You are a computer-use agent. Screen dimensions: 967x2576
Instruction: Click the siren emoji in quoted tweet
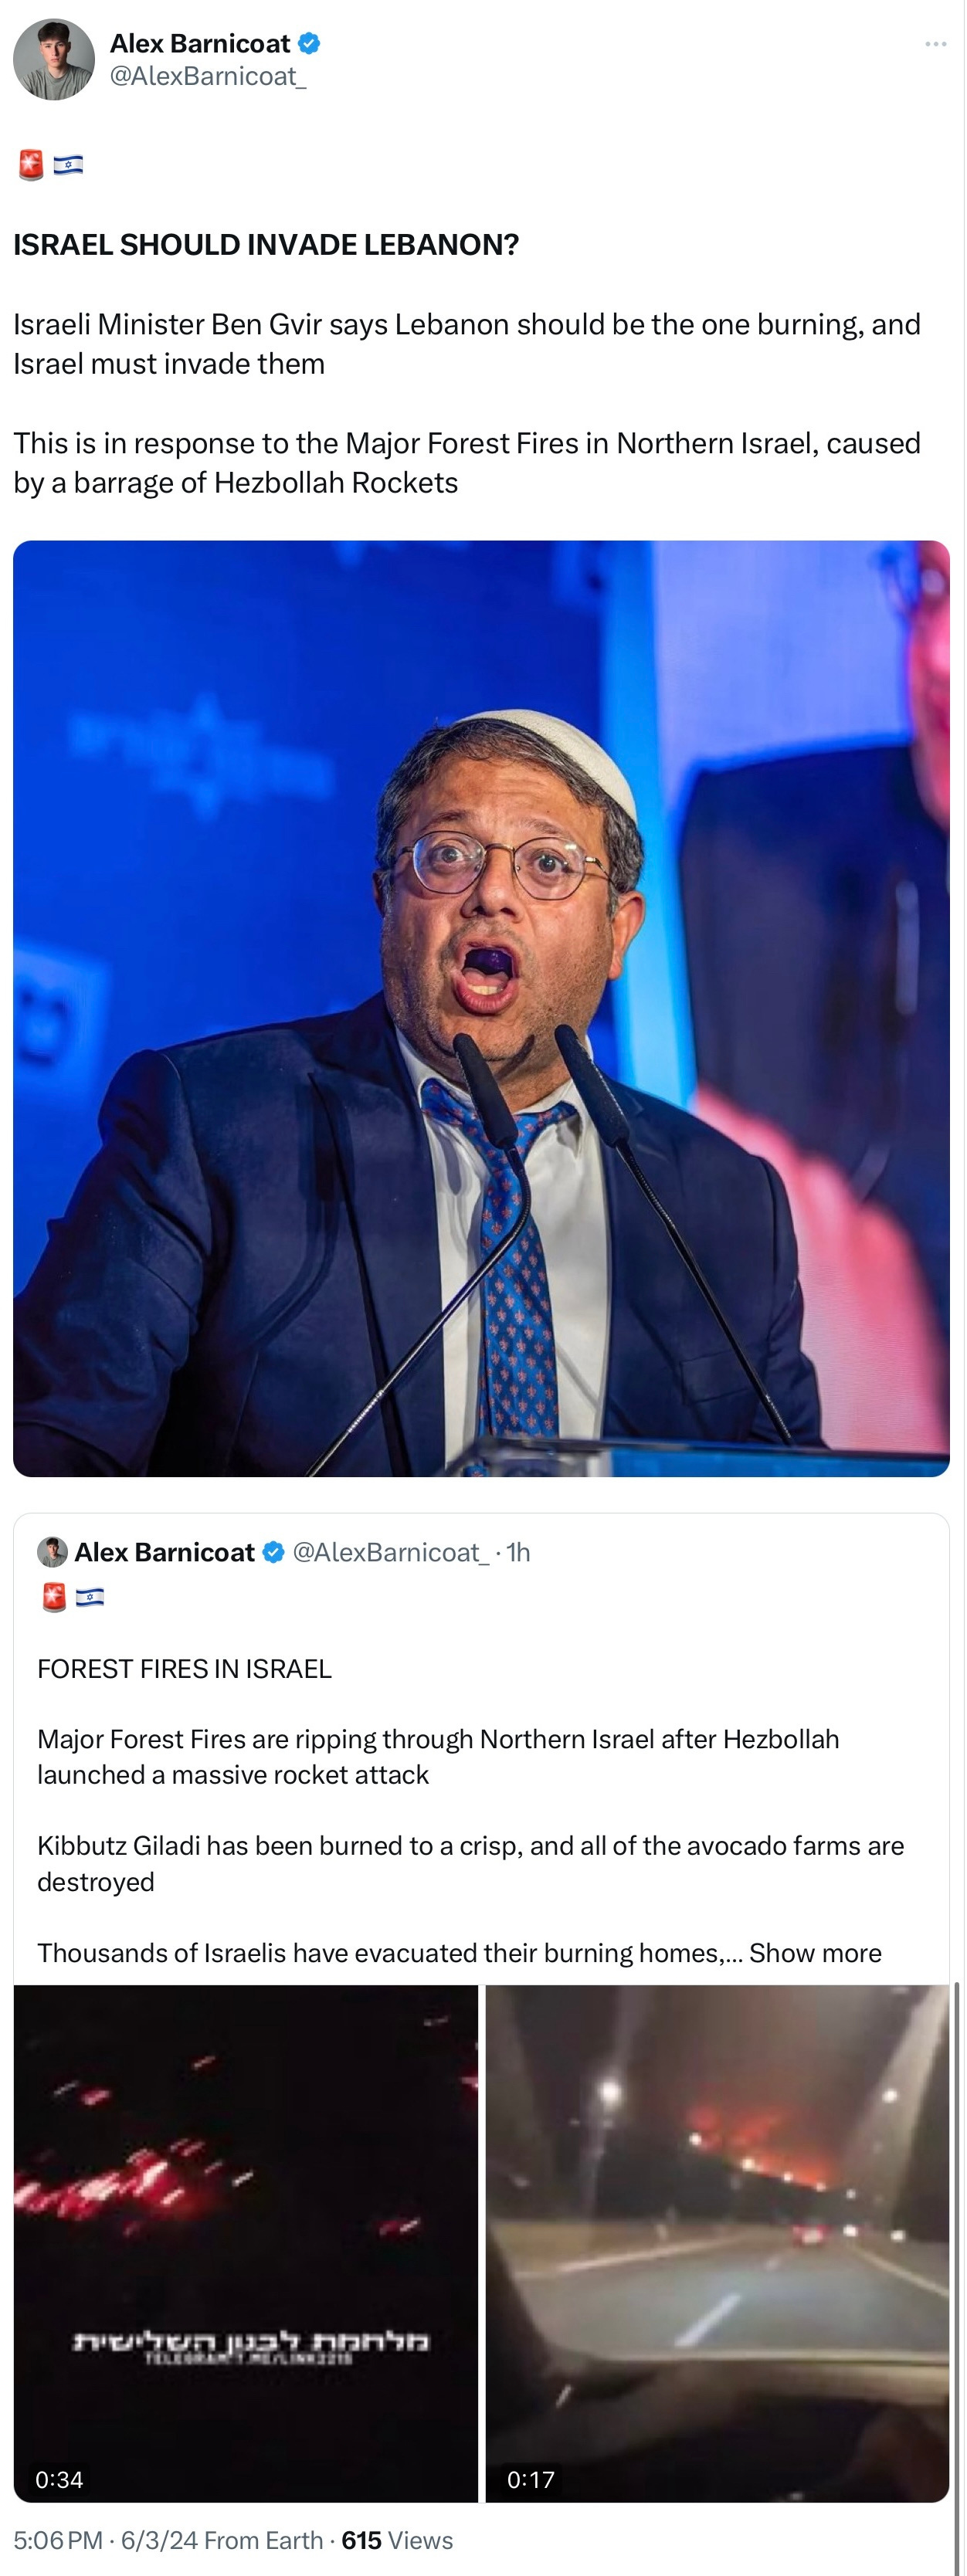coord(54,1597)
